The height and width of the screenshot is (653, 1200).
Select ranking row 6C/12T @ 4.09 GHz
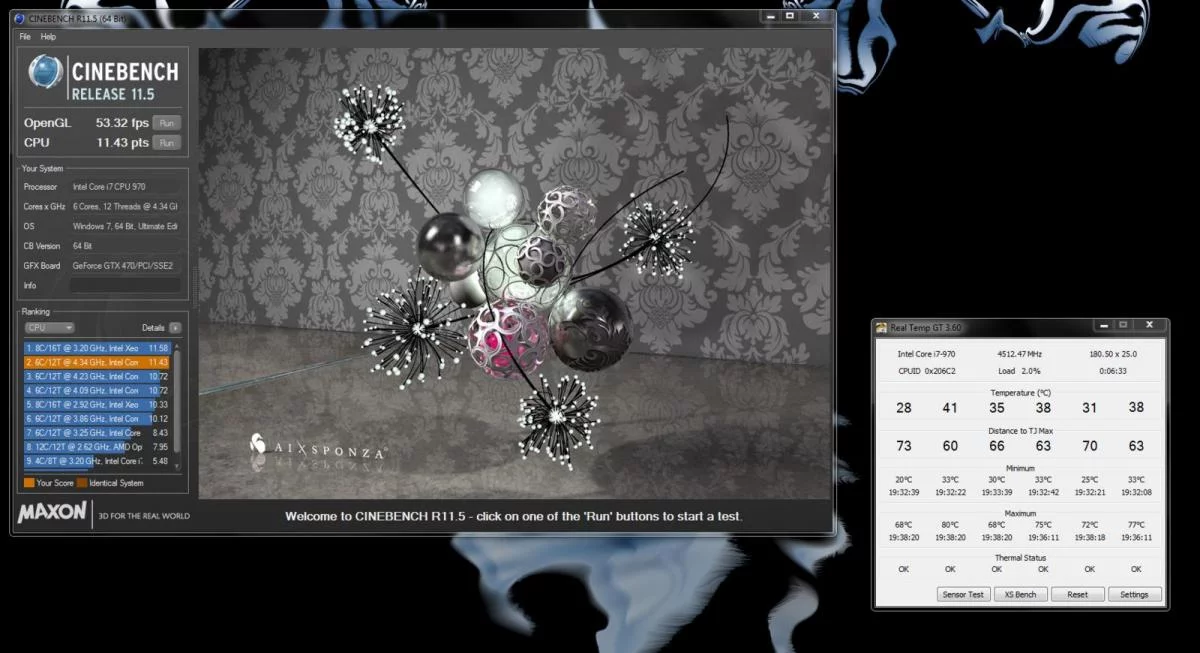(x=97, y=390)
